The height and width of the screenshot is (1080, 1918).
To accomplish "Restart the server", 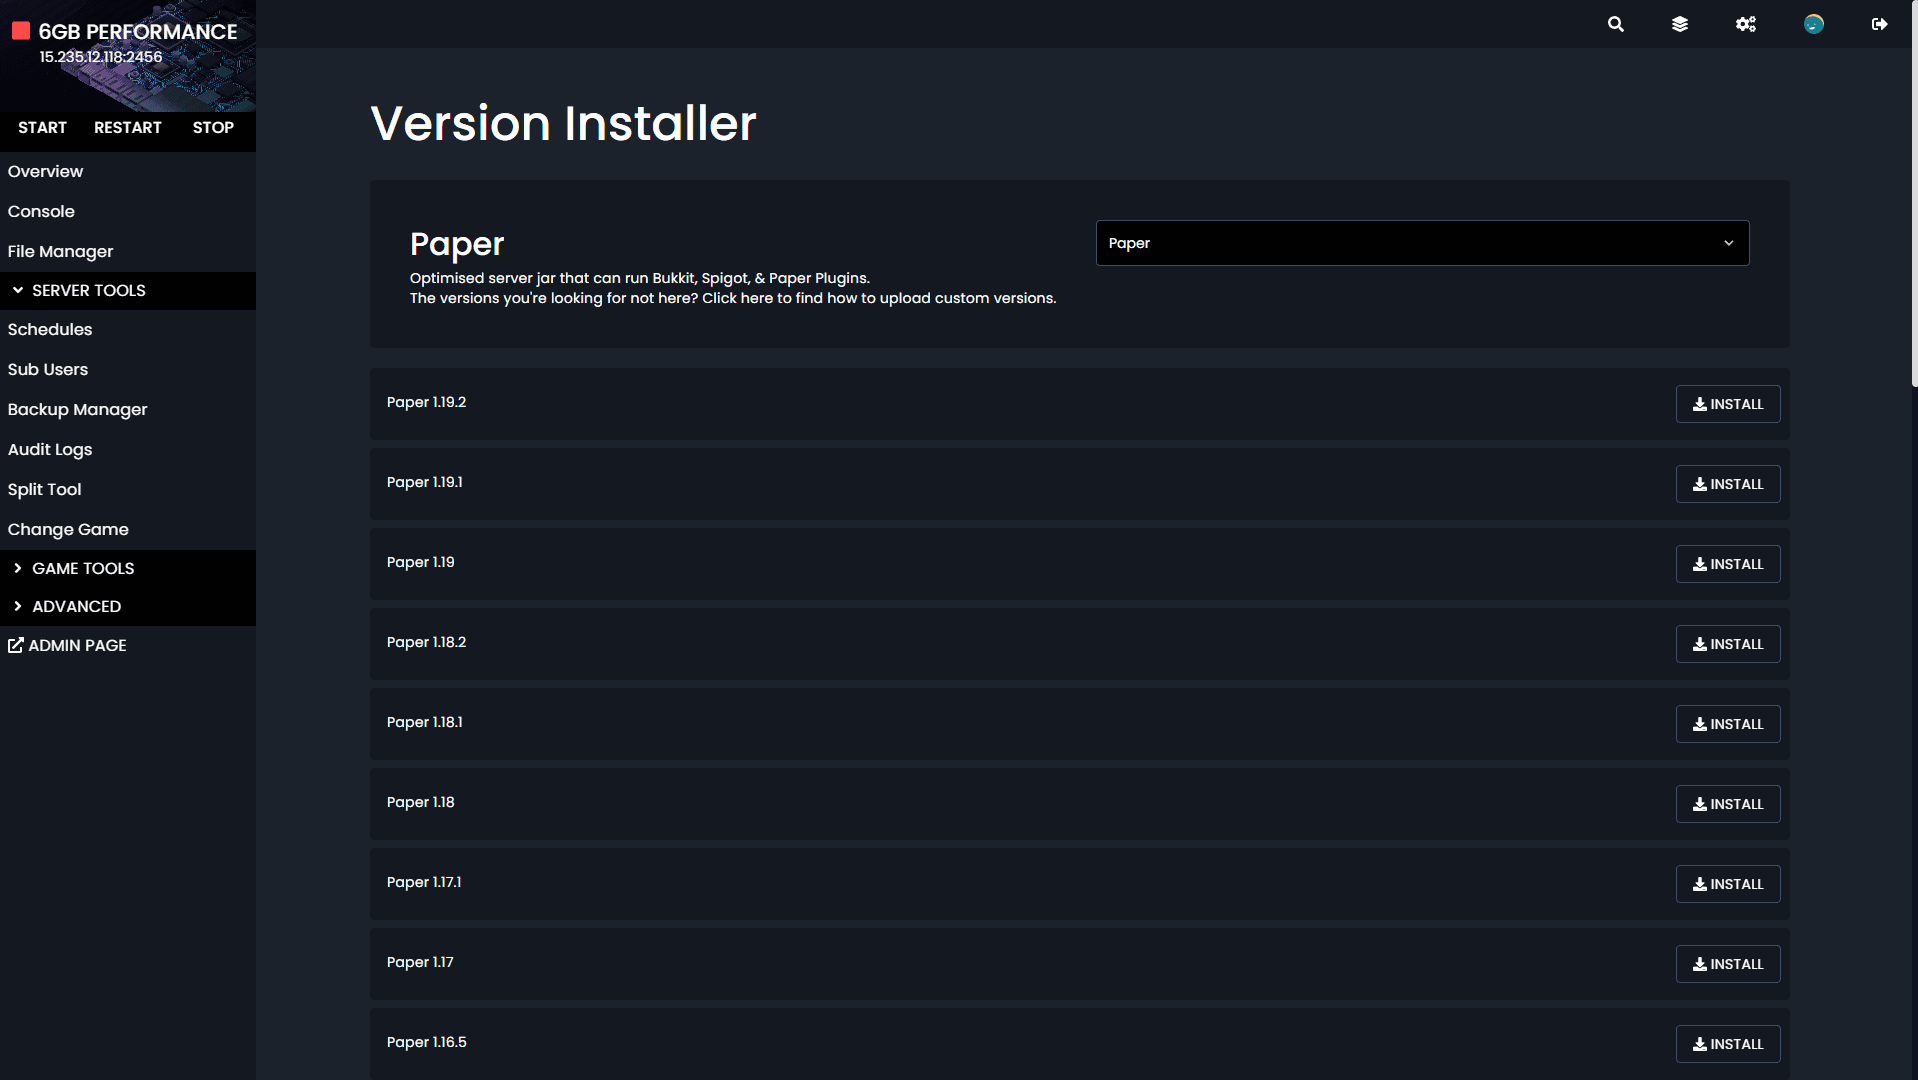I will coord(127,127).
